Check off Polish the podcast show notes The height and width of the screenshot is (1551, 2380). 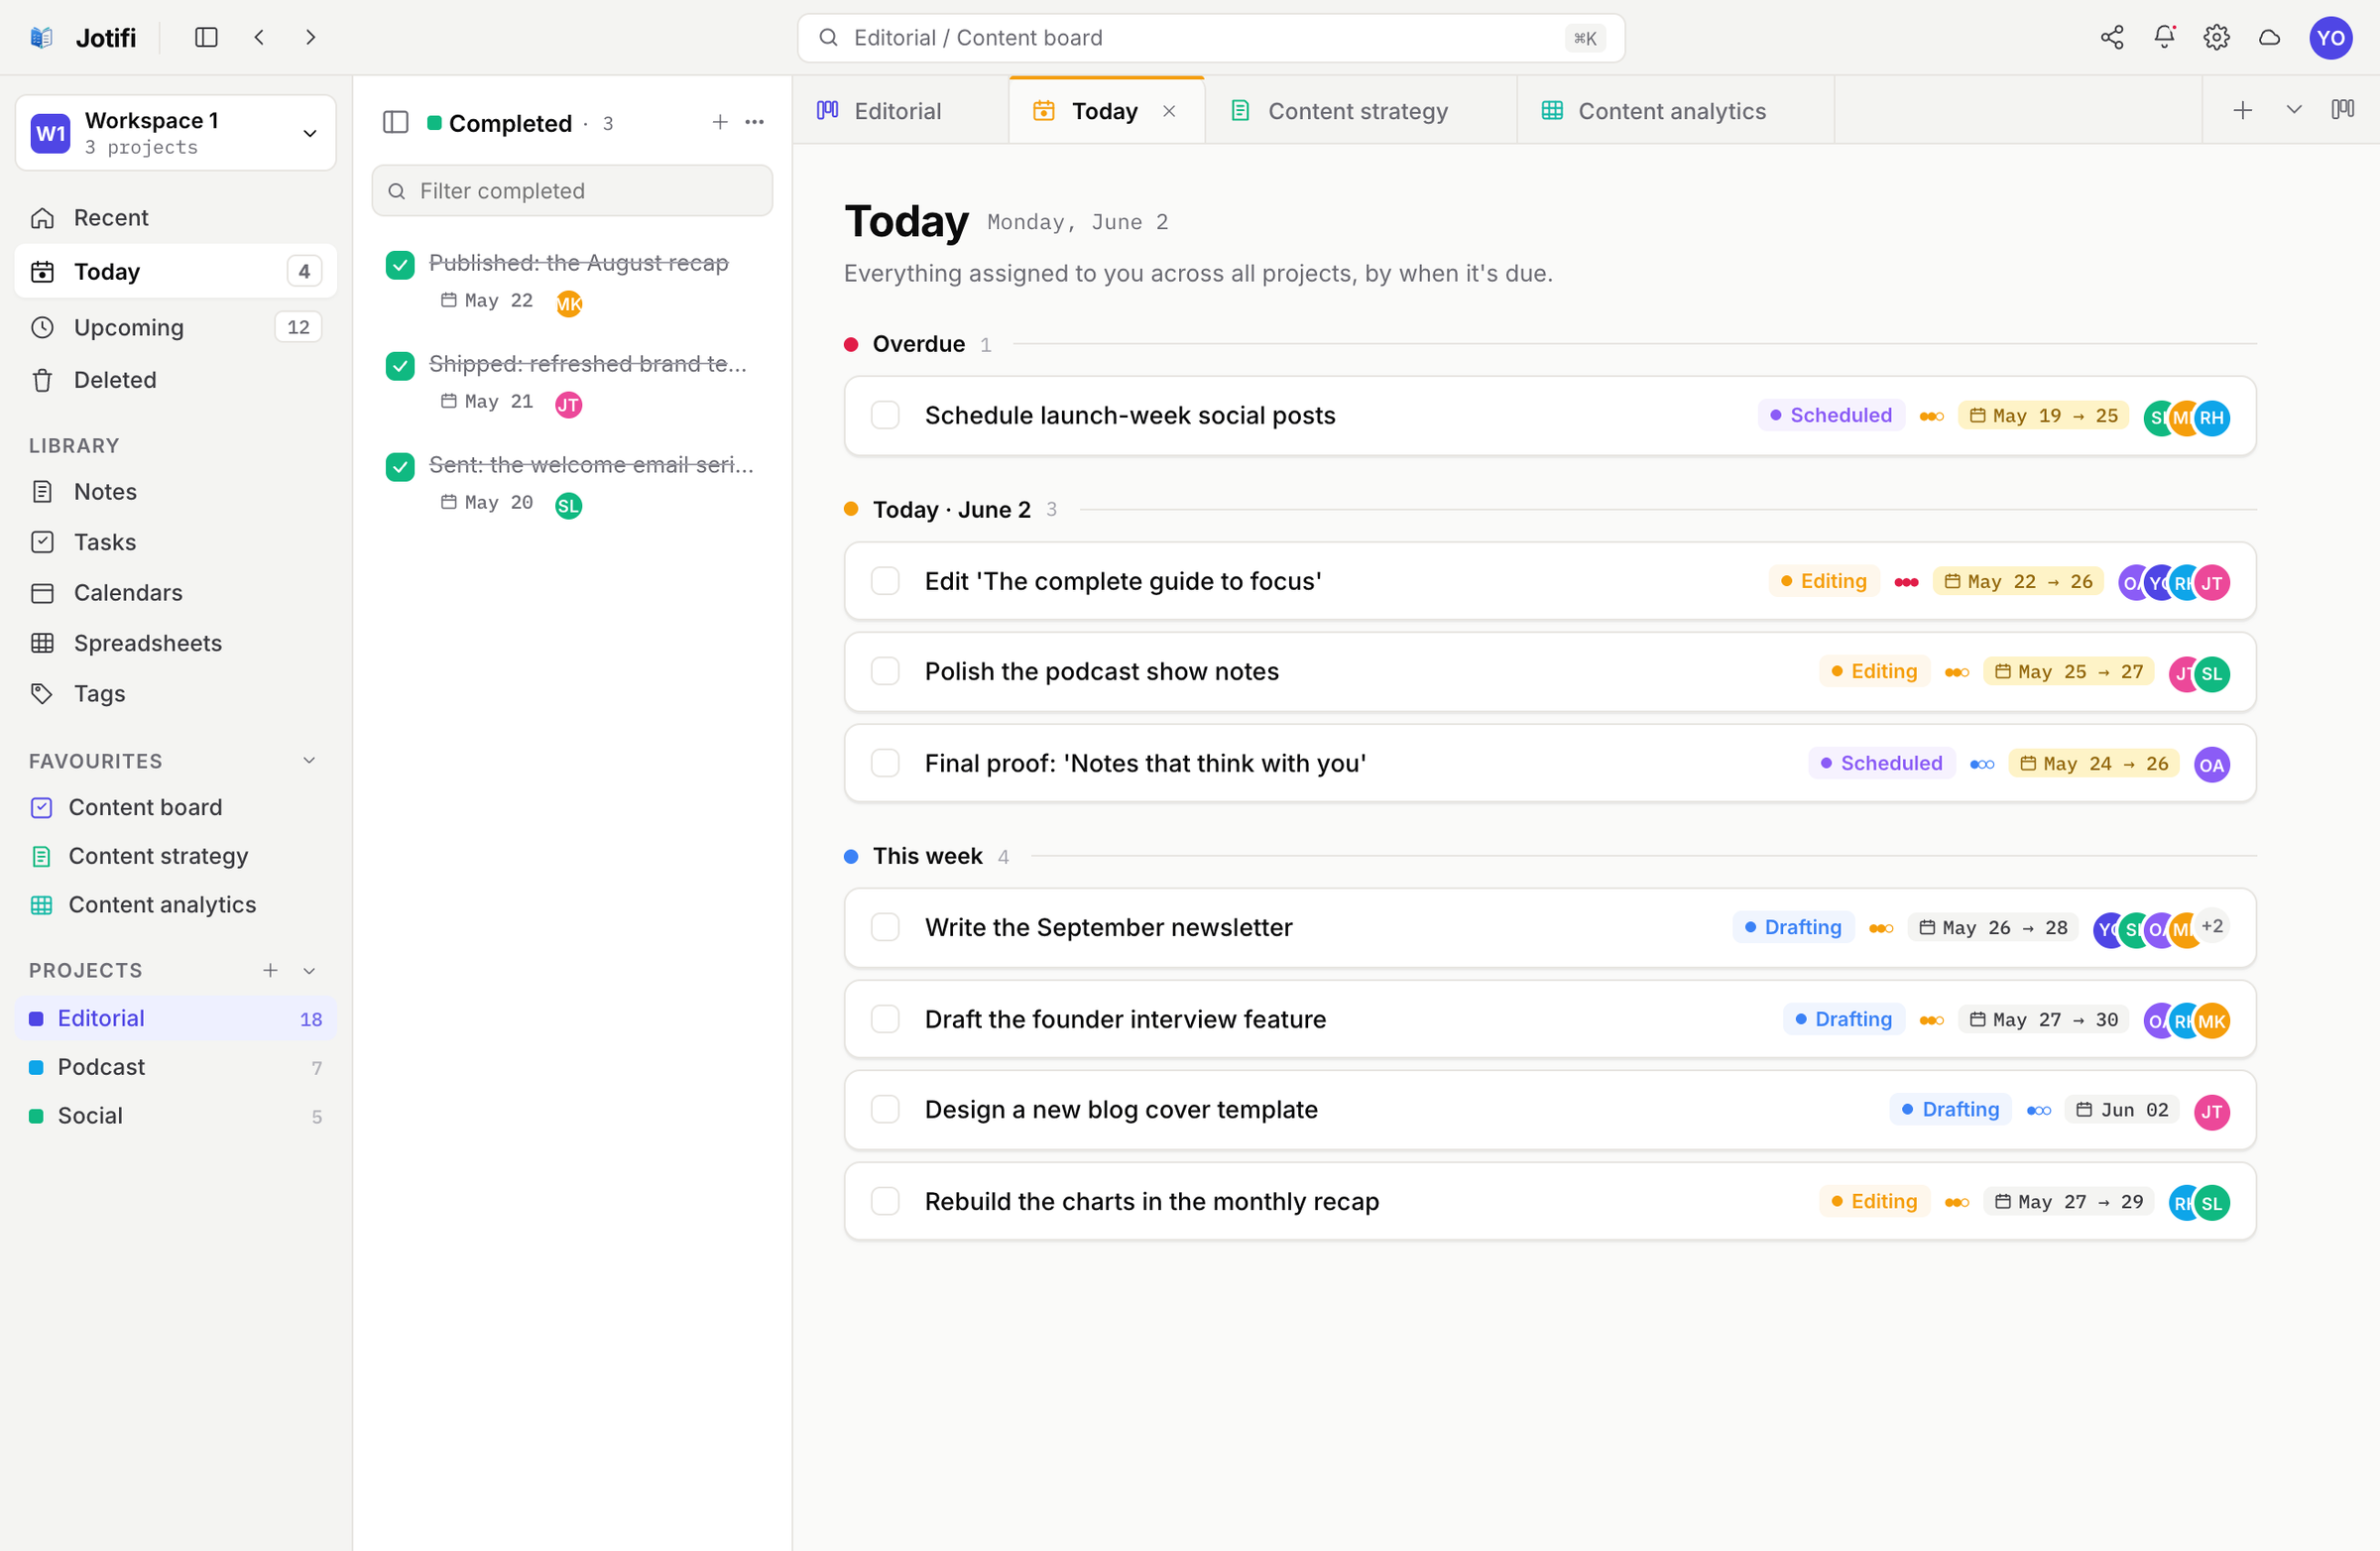click(885, 671)
